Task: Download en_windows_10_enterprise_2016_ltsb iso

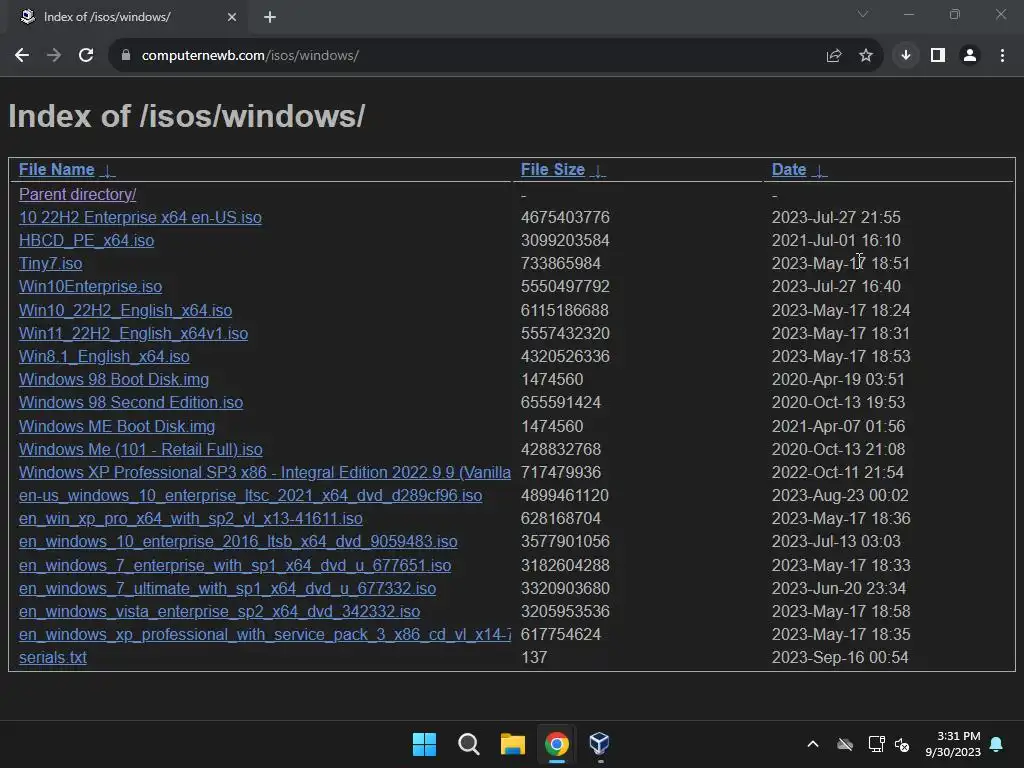Action: click(238, 541)
